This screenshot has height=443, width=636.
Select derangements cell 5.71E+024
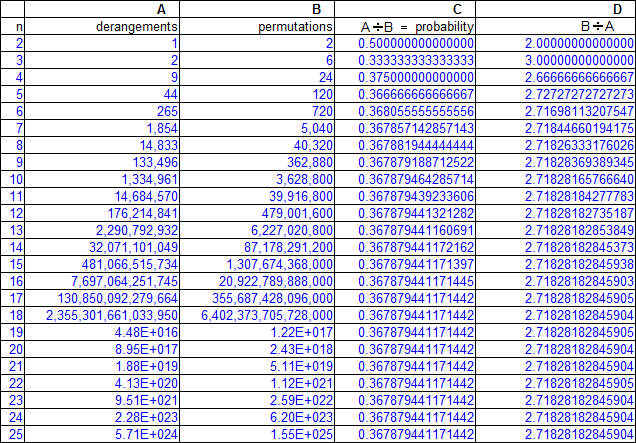pos(102,434)
